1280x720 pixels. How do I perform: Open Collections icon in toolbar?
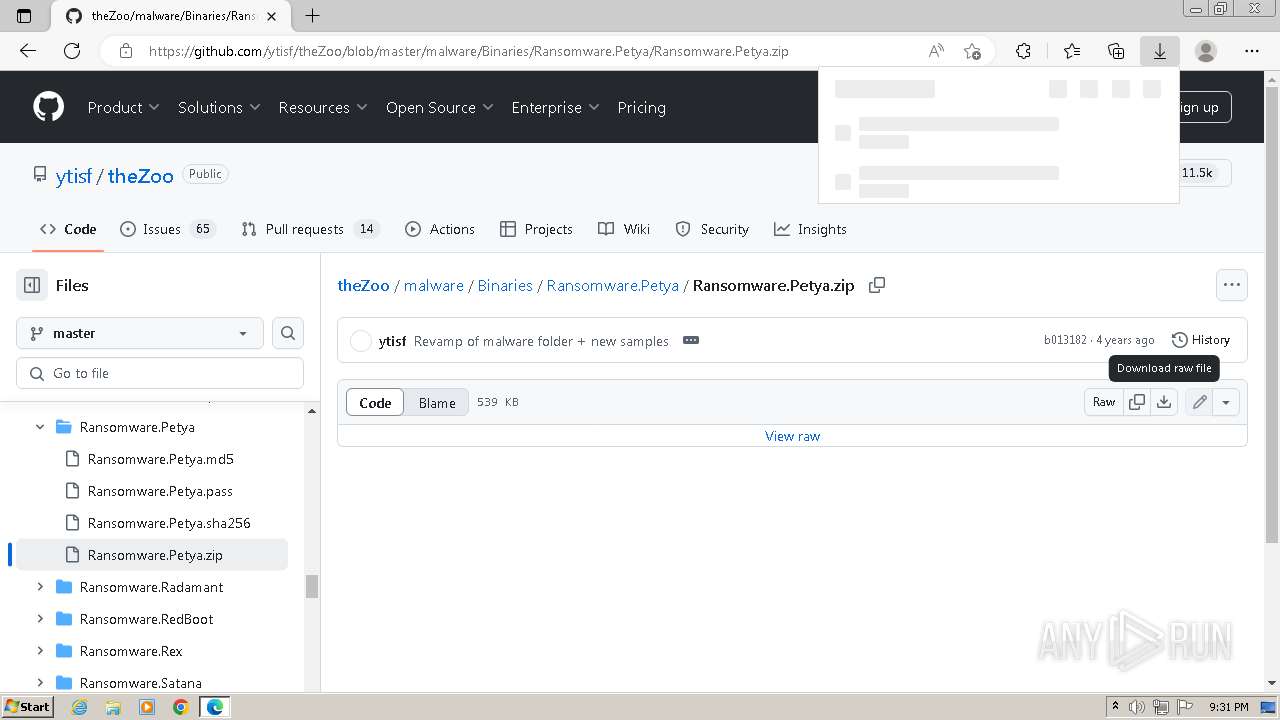[1116, 51]
